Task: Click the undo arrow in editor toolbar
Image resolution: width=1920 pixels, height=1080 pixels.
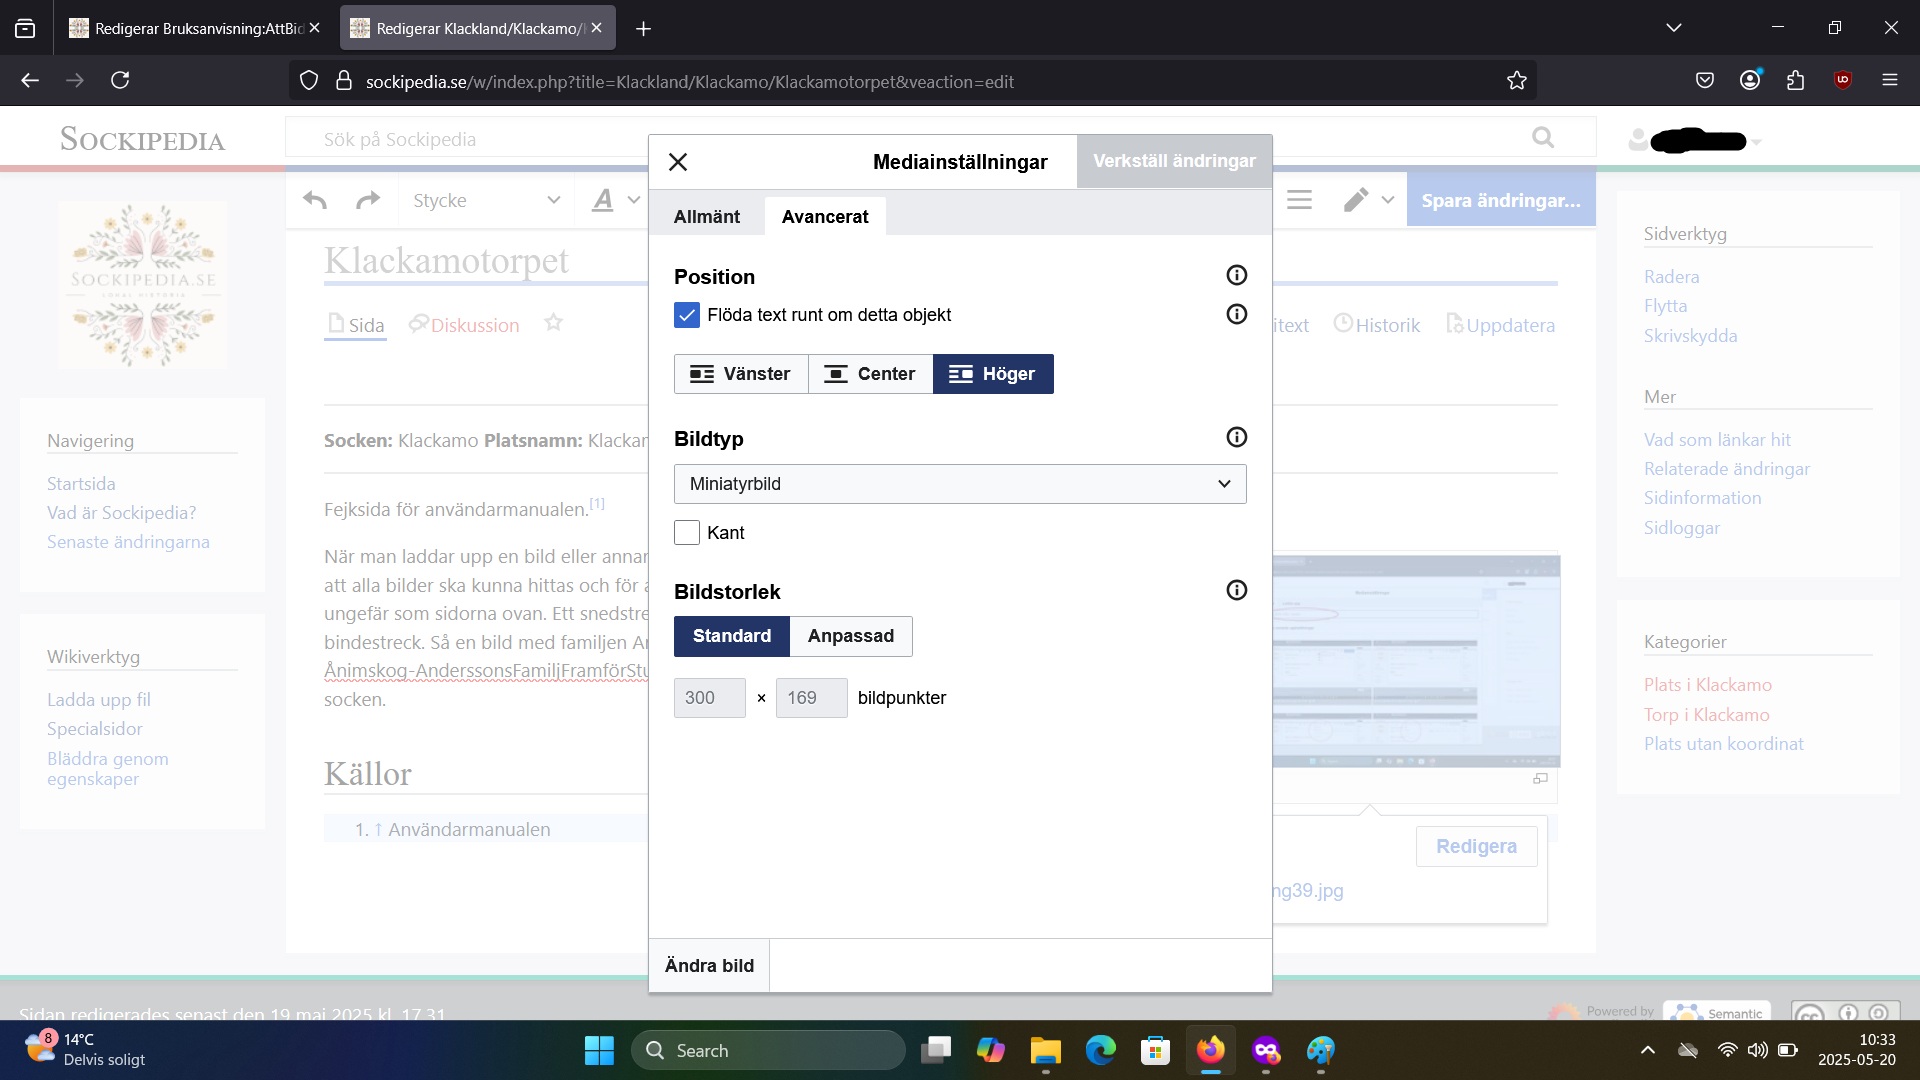Action: coord(315,200)
